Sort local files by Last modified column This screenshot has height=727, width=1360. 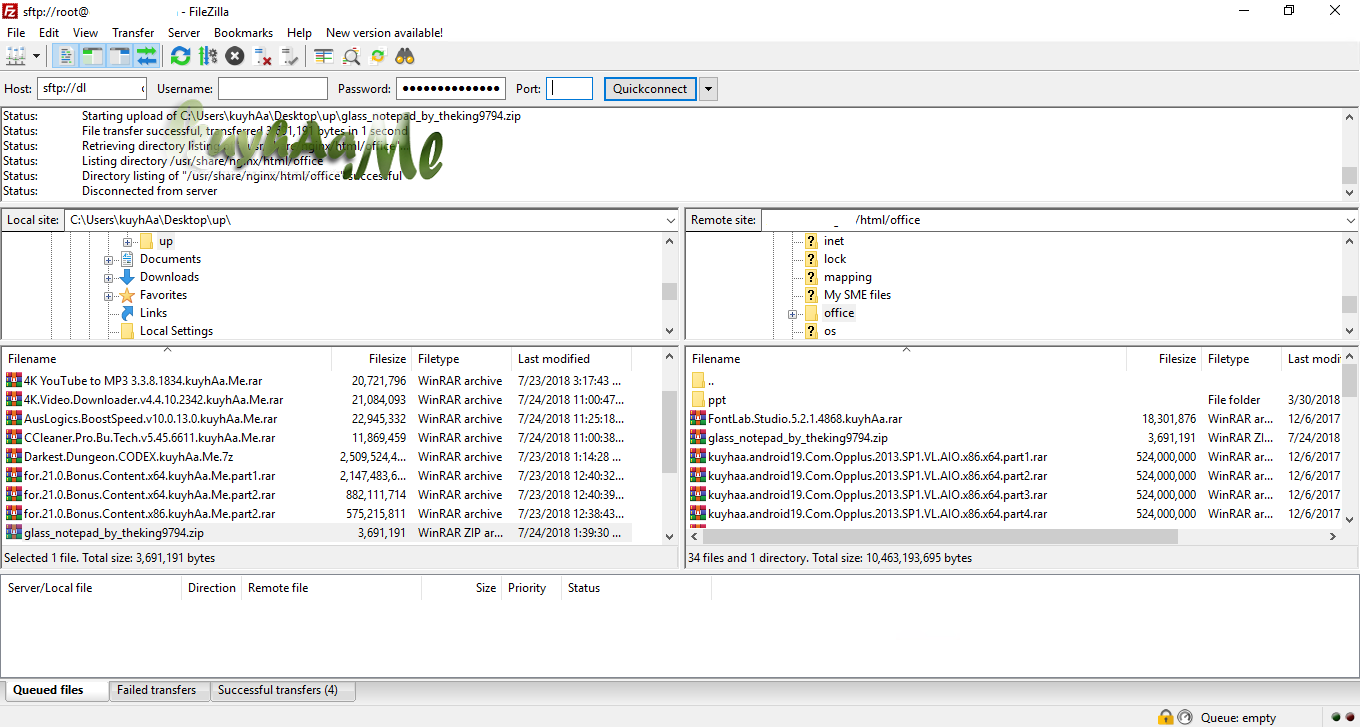[571, 359]
